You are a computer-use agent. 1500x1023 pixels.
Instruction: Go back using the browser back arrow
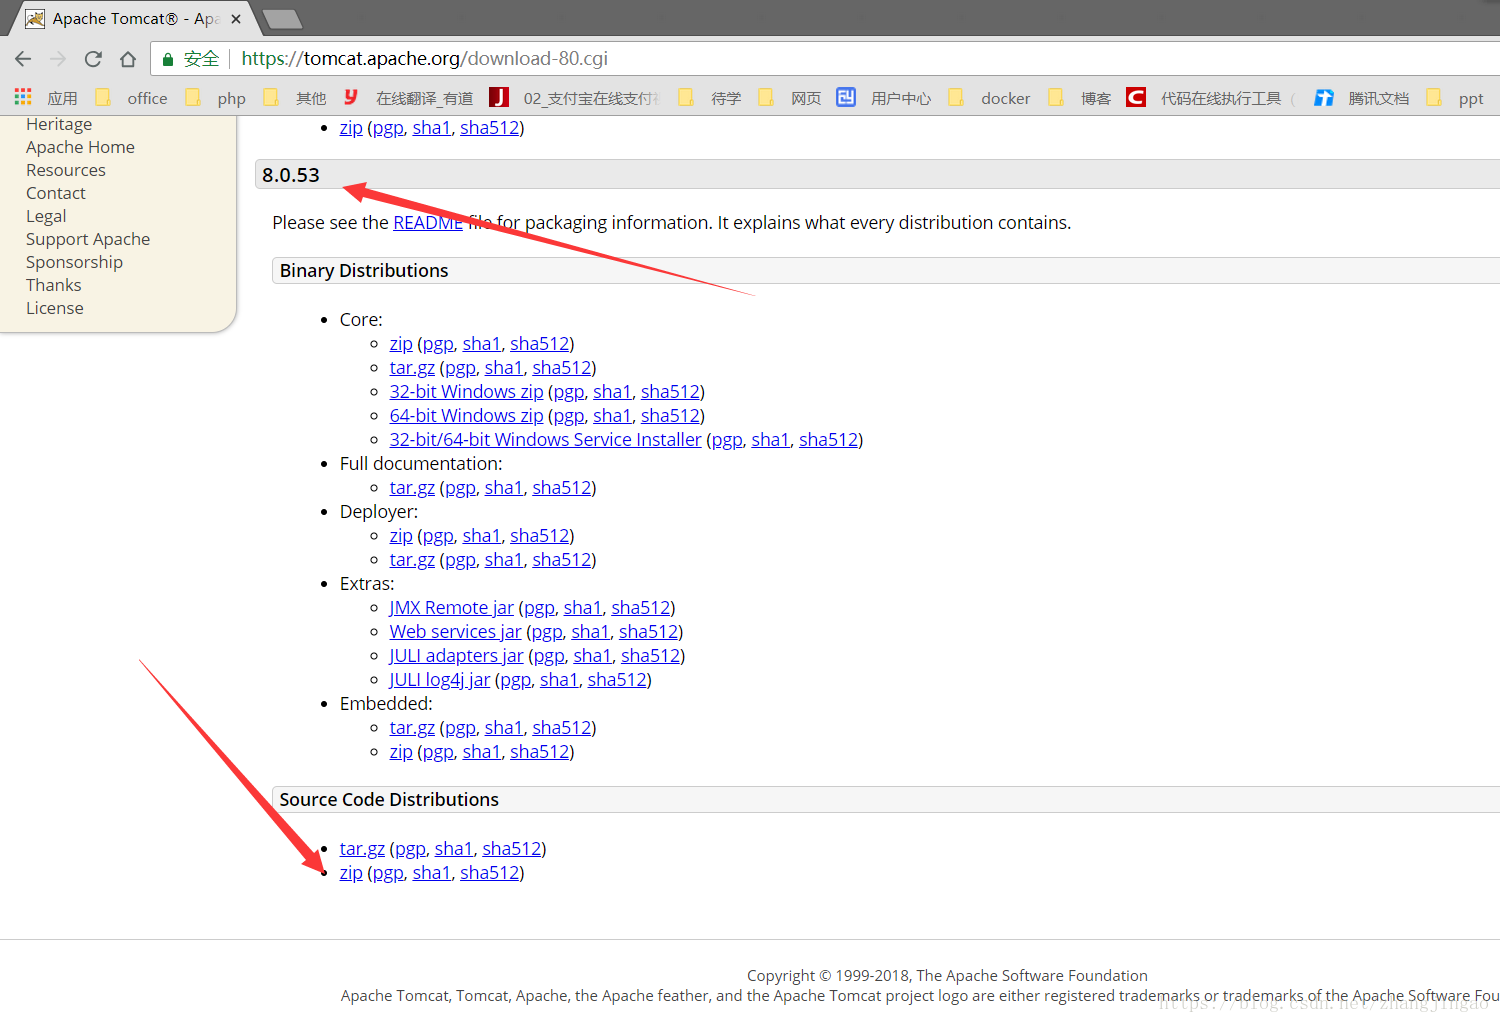click(x=23, y=59)
